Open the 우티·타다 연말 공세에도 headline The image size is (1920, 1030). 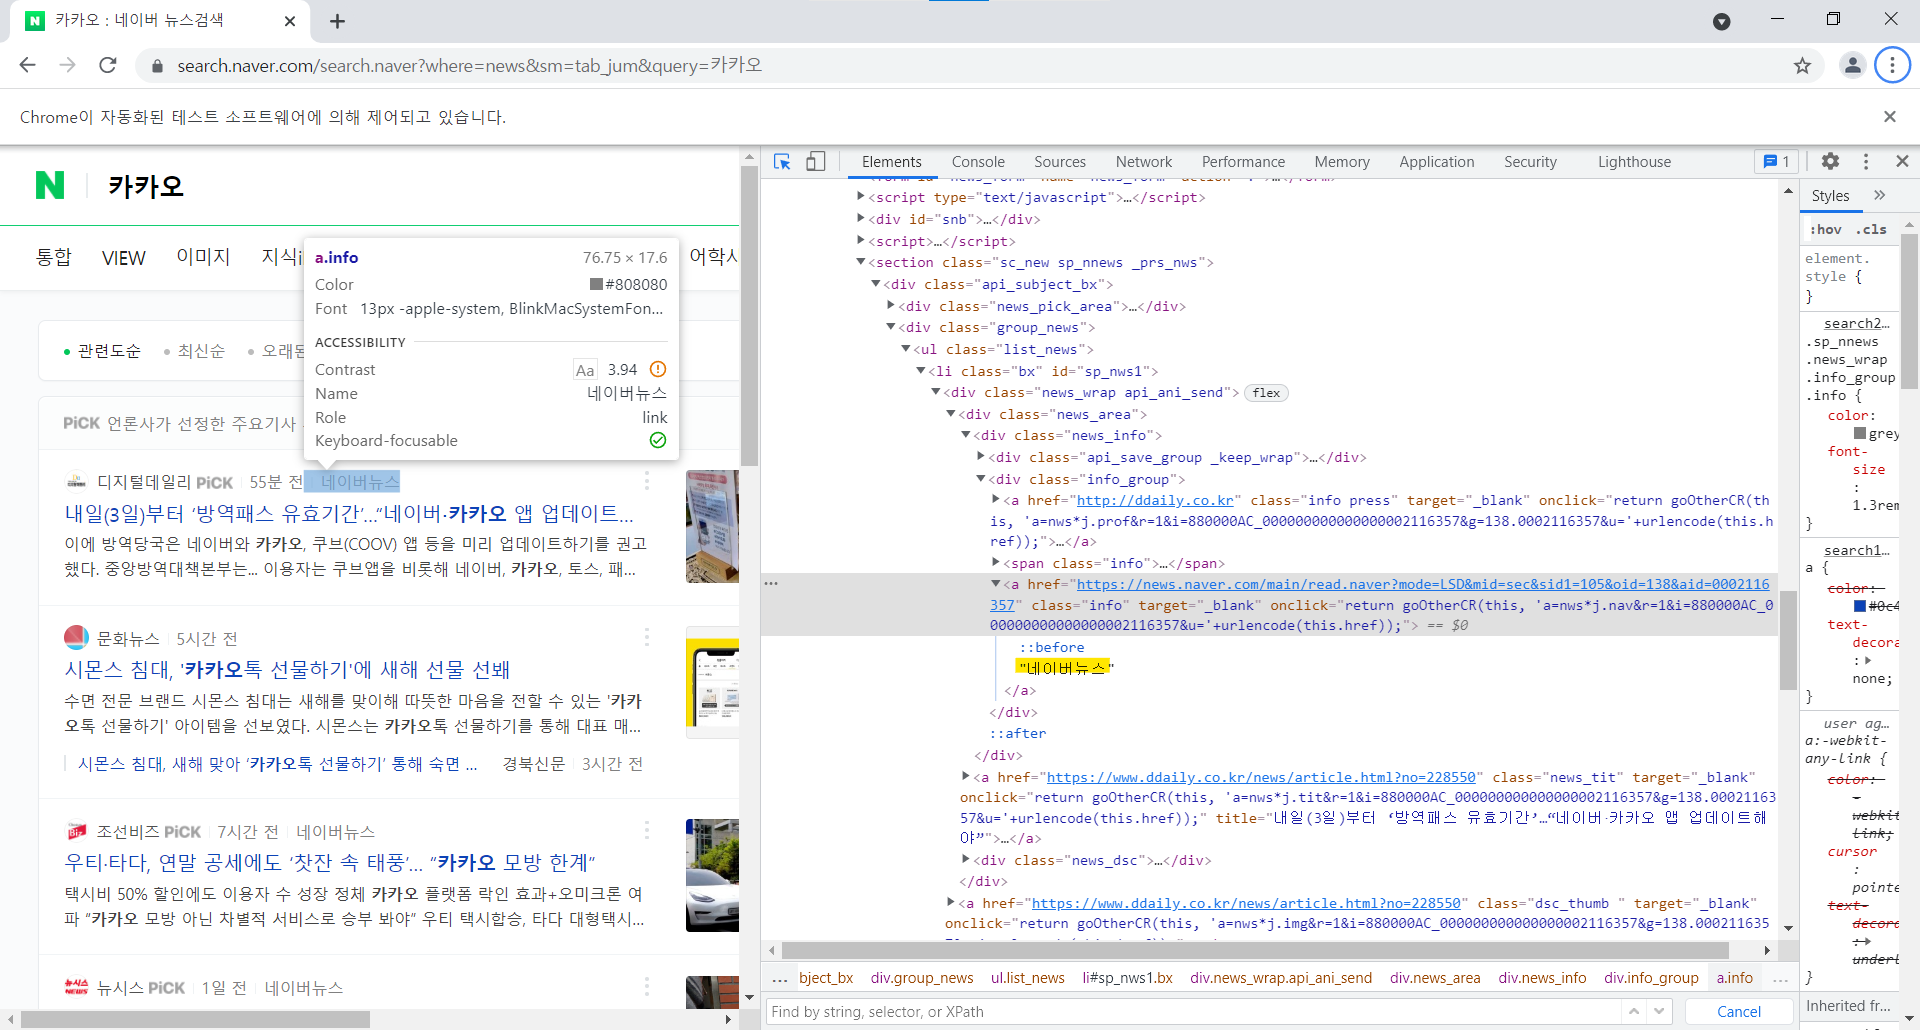[x=330, y=862]
